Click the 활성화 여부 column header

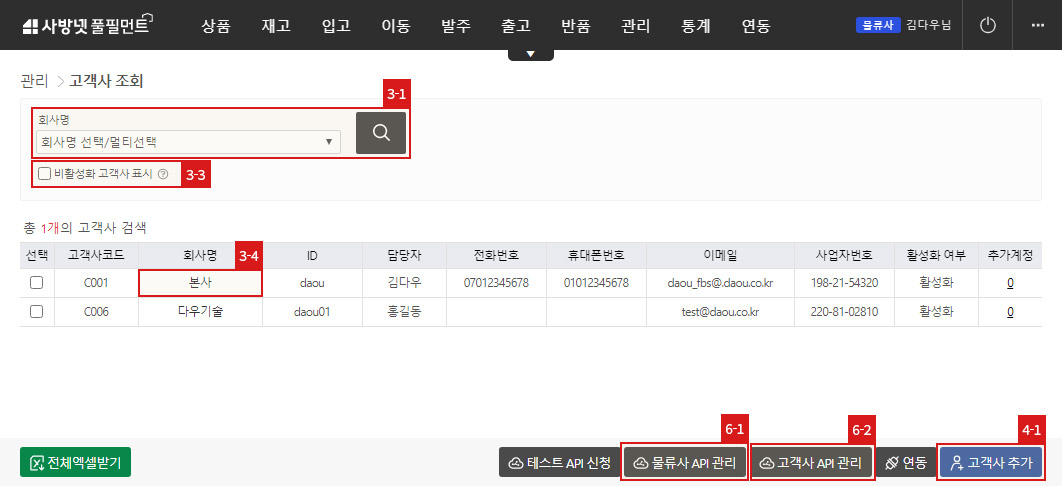[936, 256]
